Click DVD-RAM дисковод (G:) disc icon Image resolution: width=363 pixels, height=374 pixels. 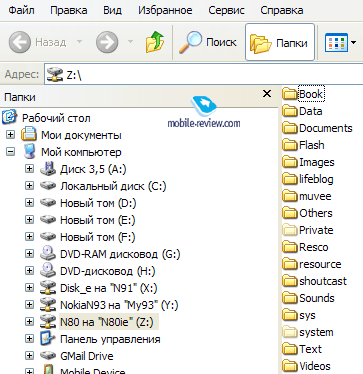[x=48, y=254]
